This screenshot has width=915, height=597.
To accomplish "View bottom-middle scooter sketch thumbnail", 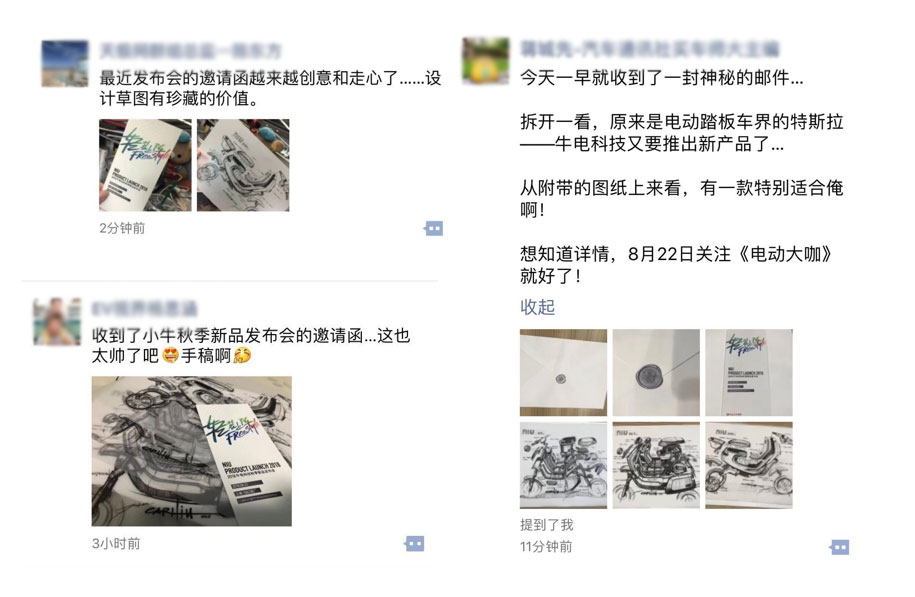I will (656, 465).
